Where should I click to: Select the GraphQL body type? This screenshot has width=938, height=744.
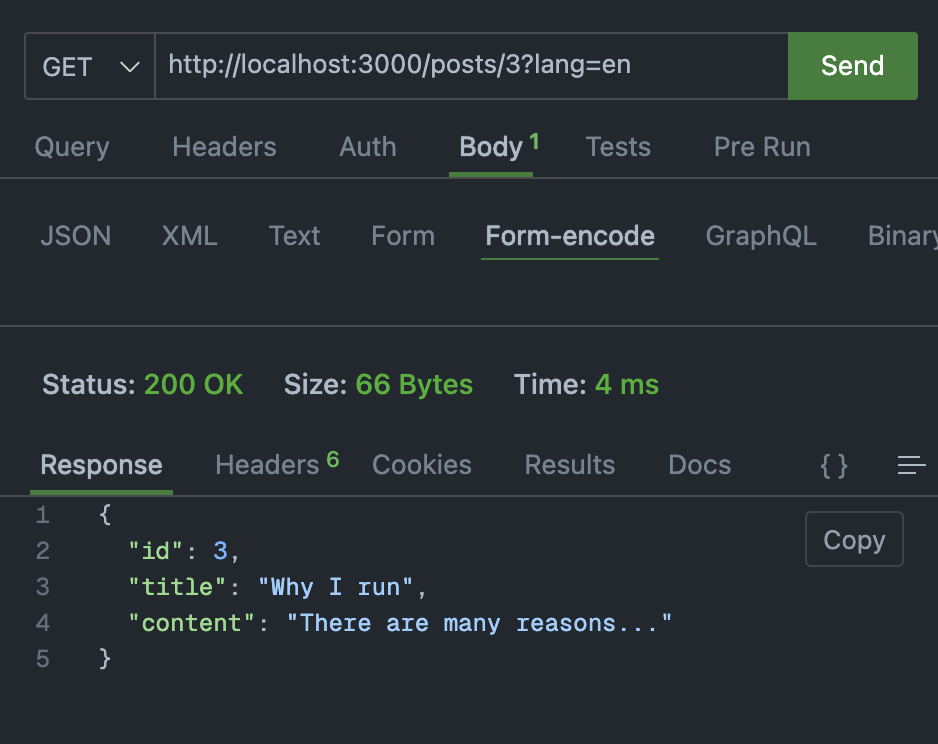click(761, 236)
